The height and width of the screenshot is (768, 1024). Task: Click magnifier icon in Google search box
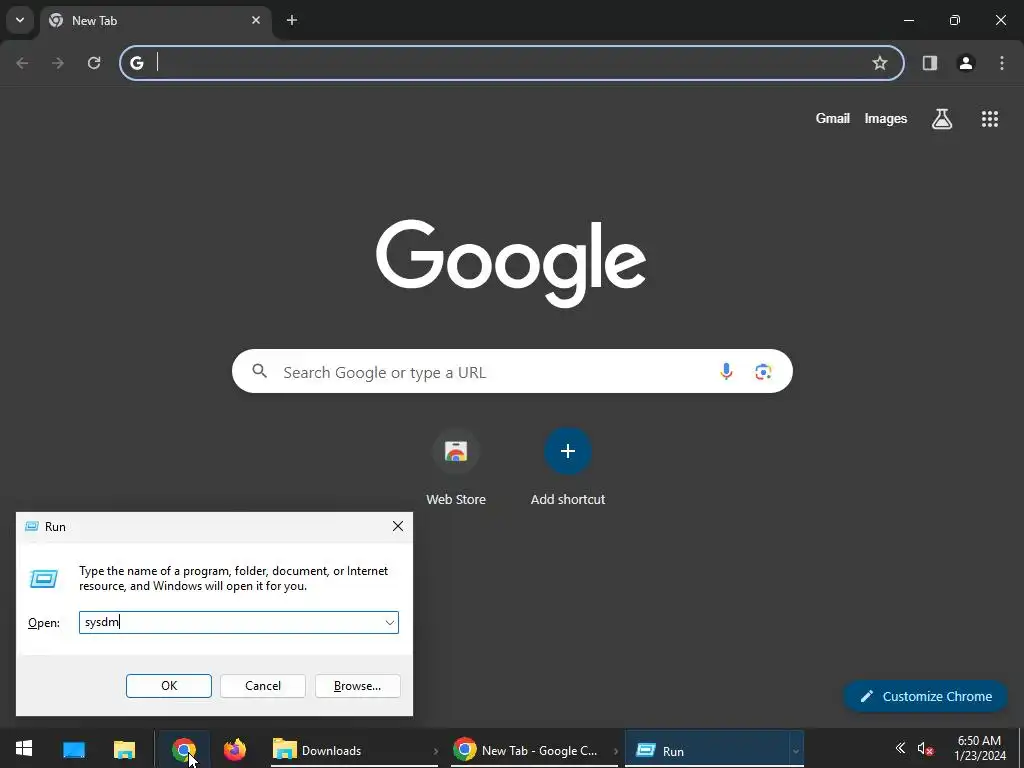tap(260, 371)
